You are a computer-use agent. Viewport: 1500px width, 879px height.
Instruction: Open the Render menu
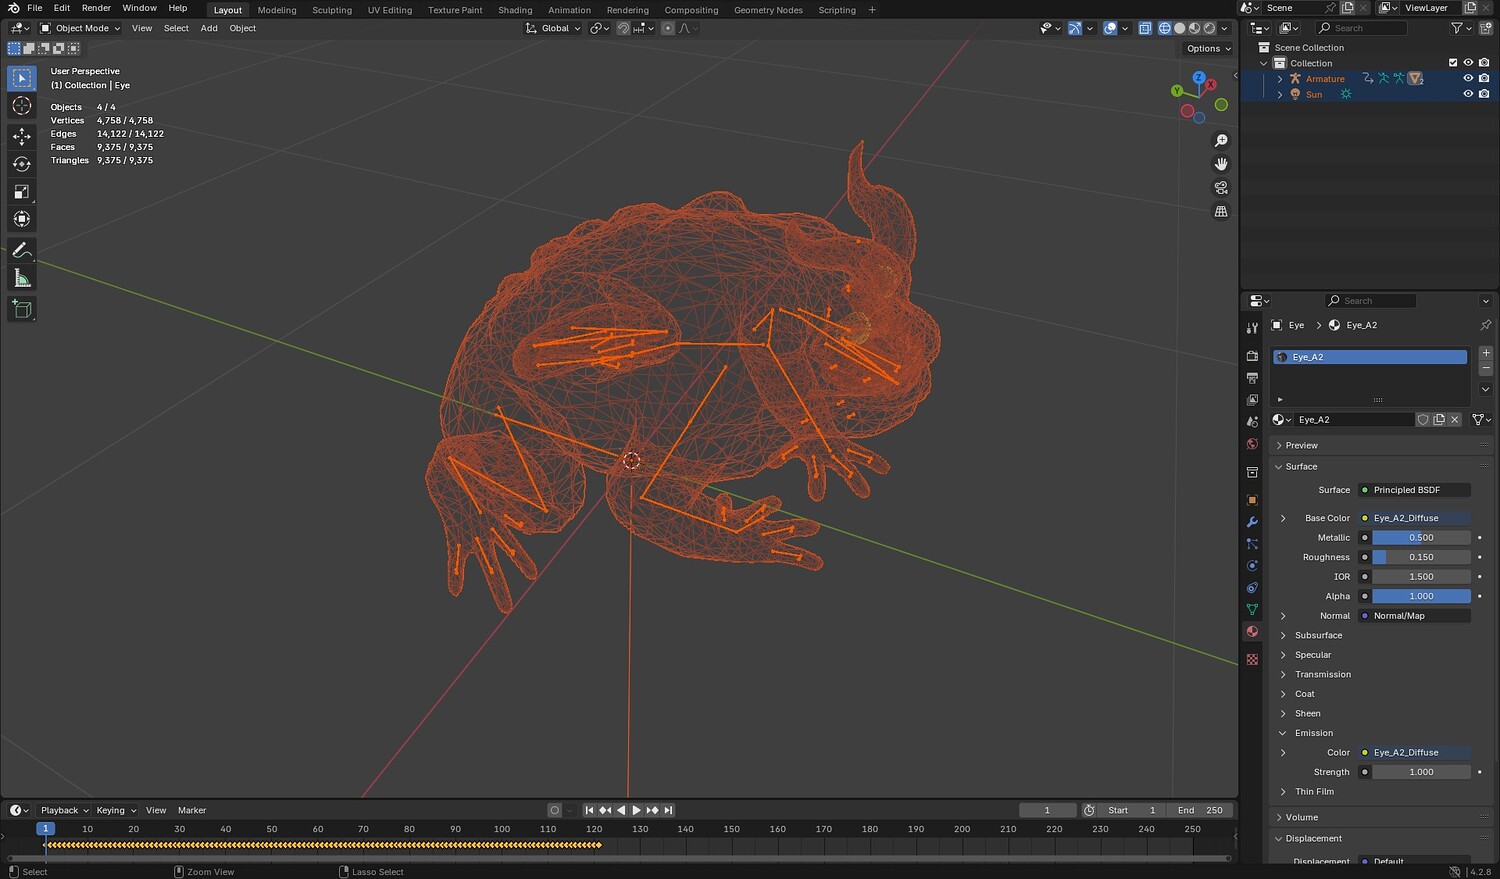coord(96,8)
